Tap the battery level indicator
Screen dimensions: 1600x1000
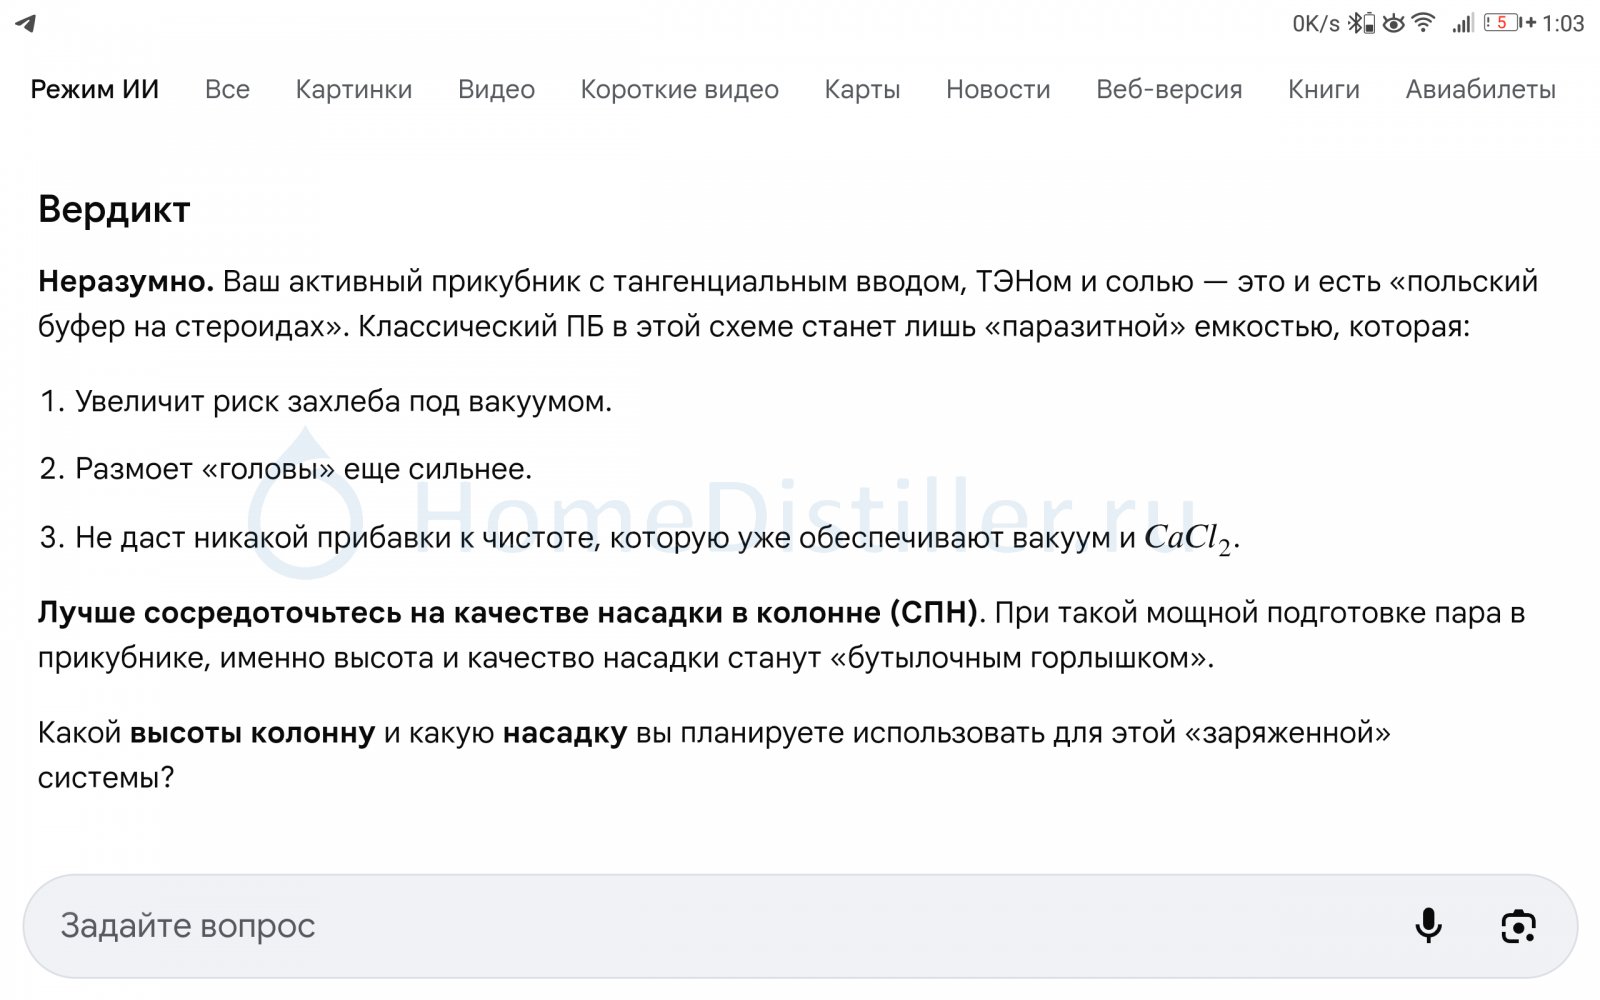tap(1502, 23)
